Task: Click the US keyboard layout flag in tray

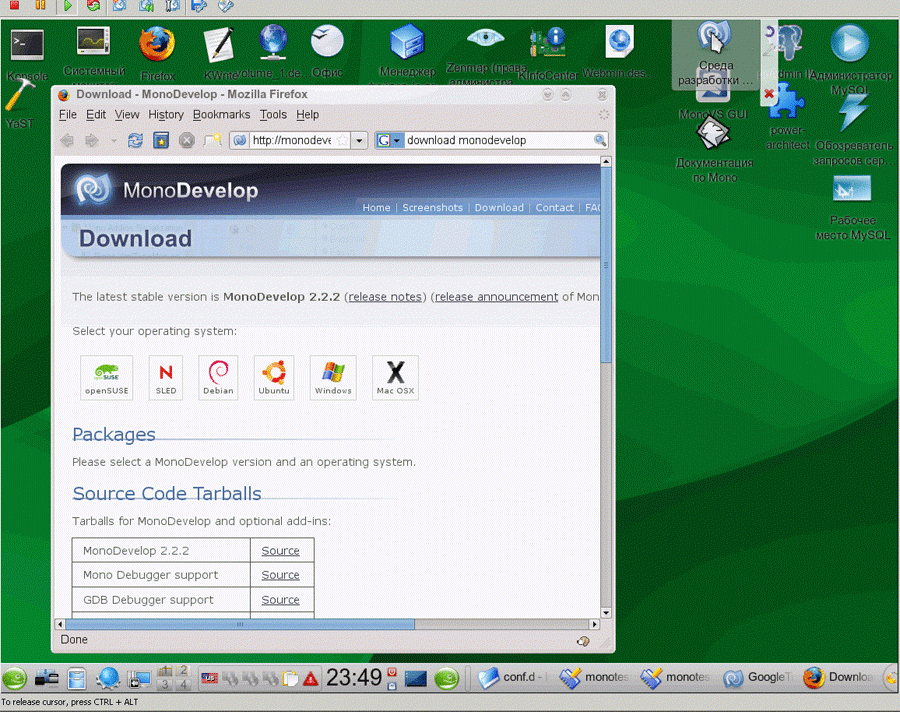Action: point(209,678)
